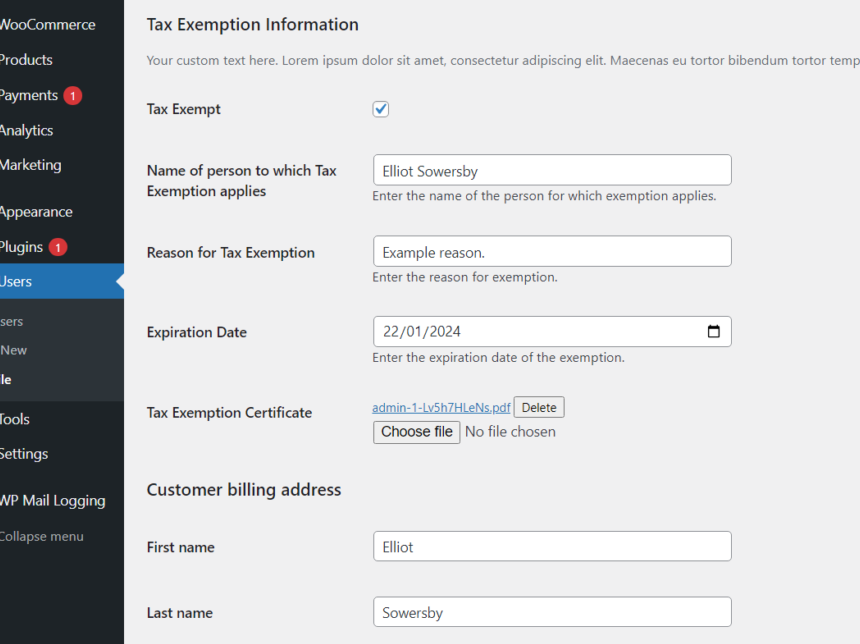Click the First name input field
This screenshot has height=644, width=860.
pos(552,546)
